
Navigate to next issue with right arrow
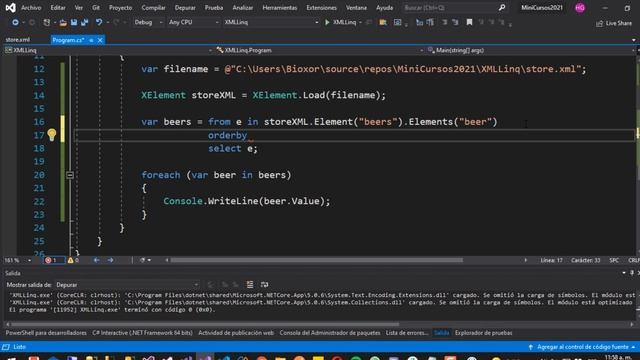111,260
